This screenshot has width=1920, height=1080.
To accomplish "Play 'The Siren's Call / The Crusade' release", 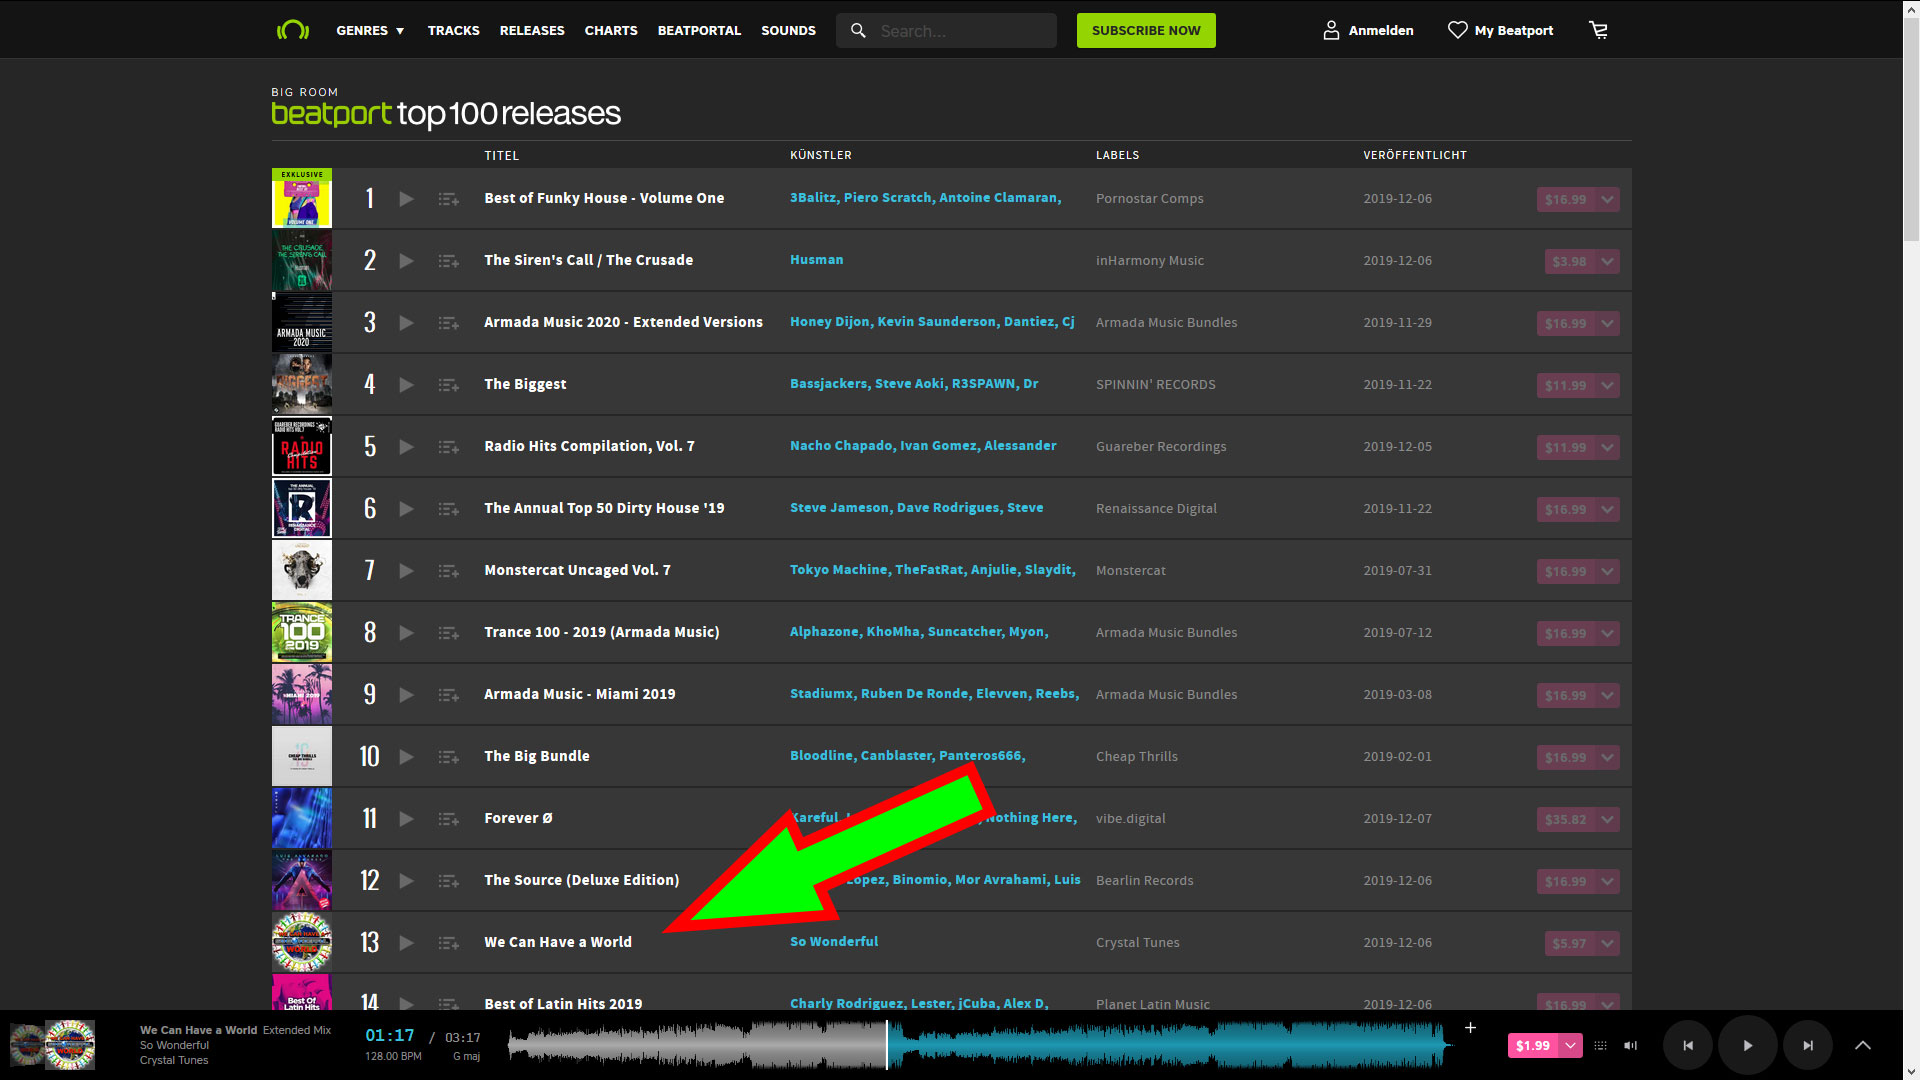I will [x=406, y=261].
